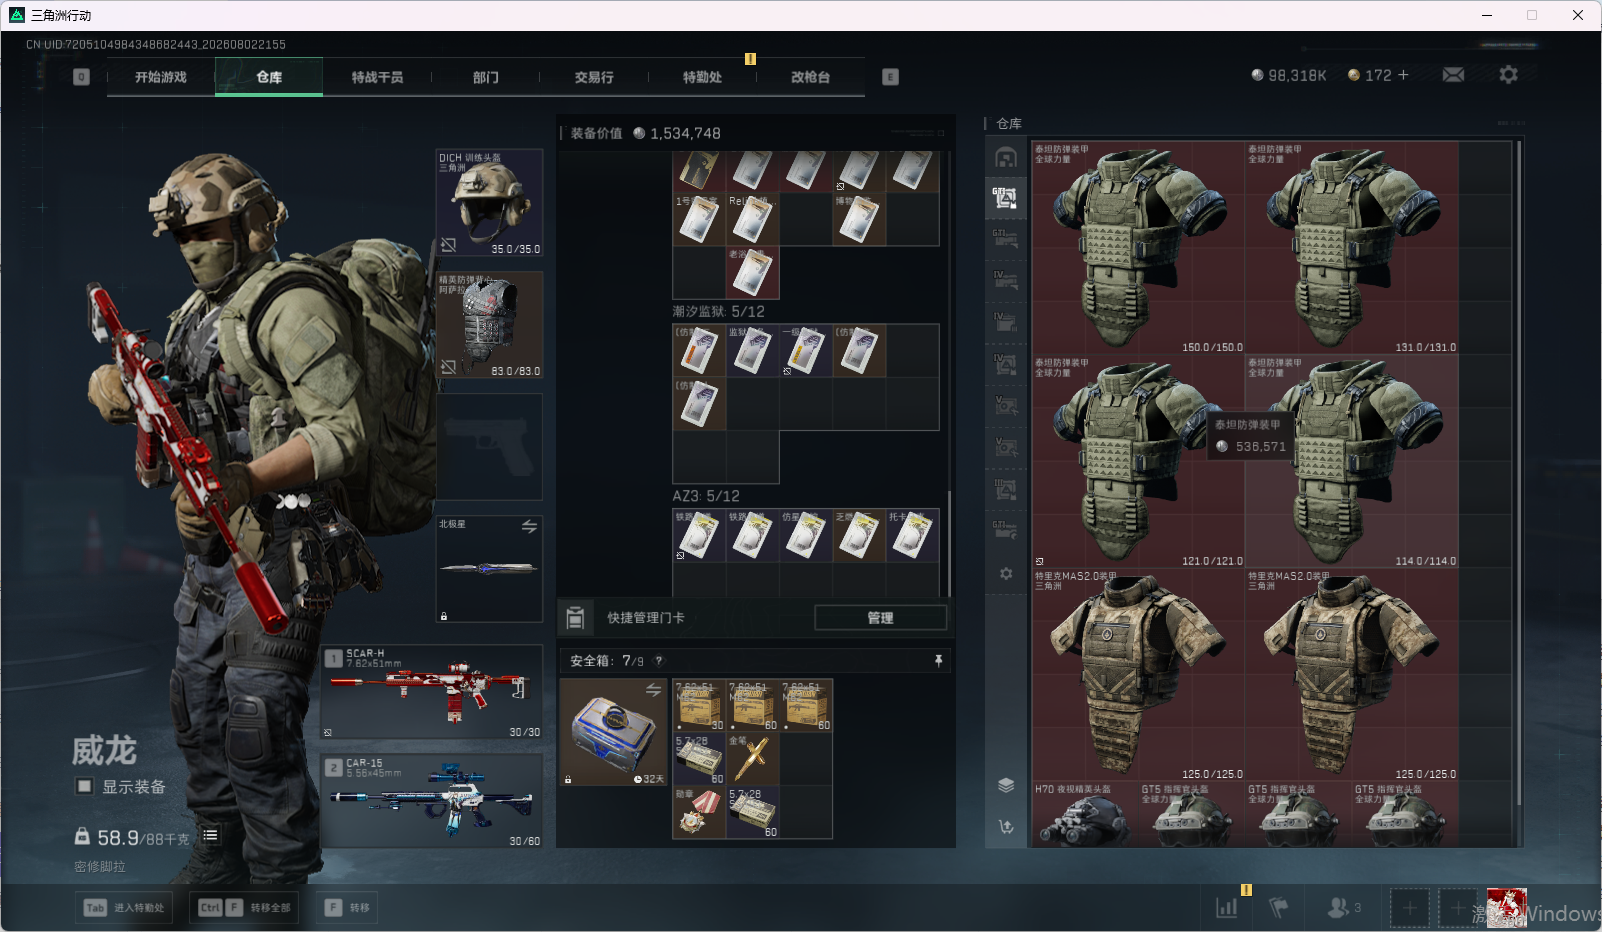This screenshot has height=932, width=1602.
Task: Click the AZ3: 5/12 heading
Action: 706,496
